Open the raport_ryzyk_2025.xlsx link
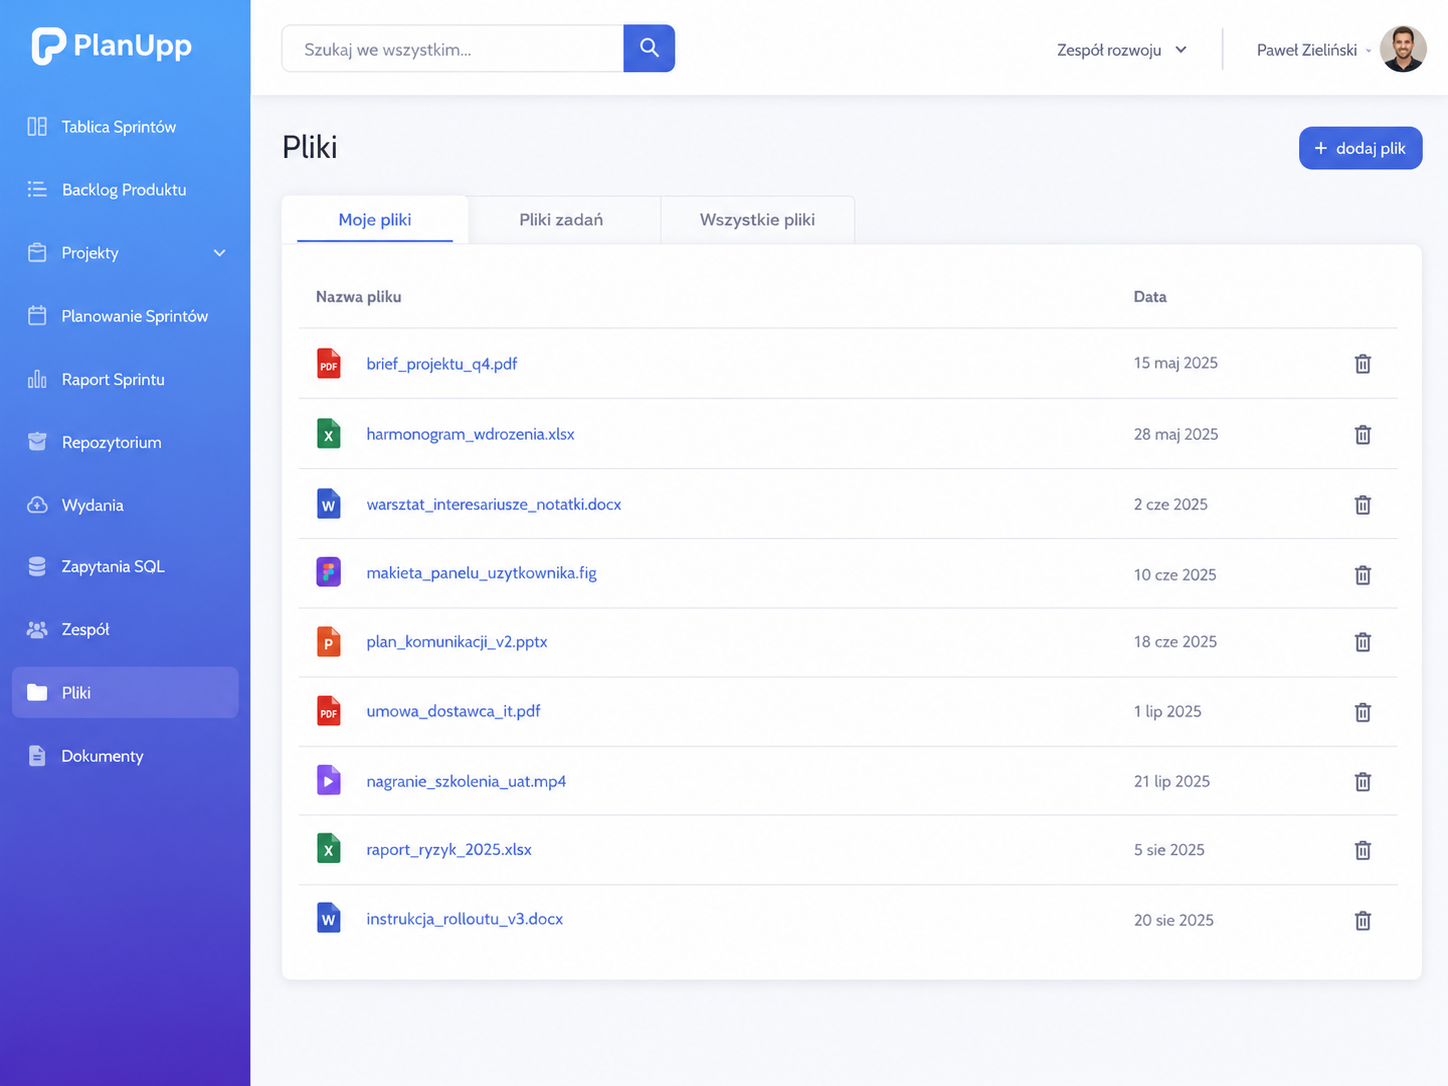1448x1086 pixels. click(x=449, y=849)
